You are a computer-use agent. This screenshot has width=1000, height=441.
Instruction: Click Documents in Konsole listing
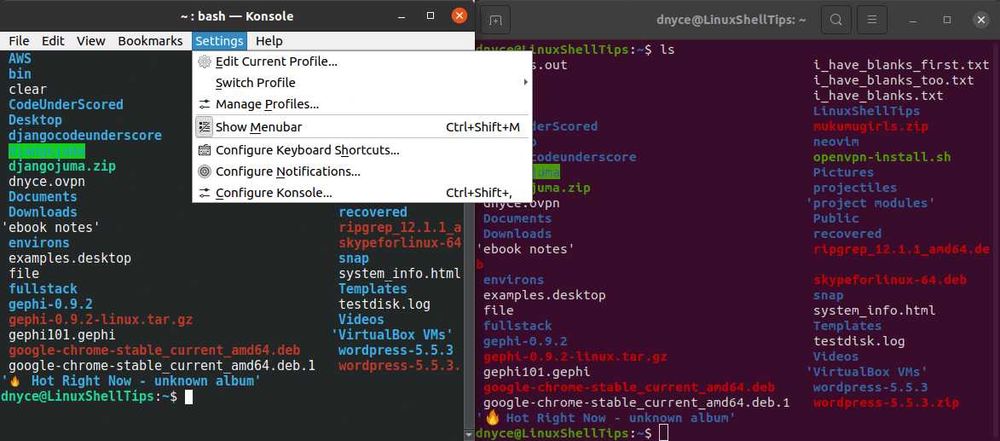[x=43, y=197]
